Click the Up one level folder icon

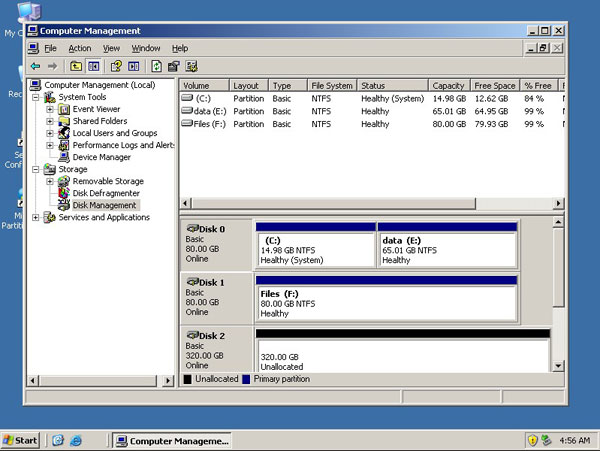point(76,67)
